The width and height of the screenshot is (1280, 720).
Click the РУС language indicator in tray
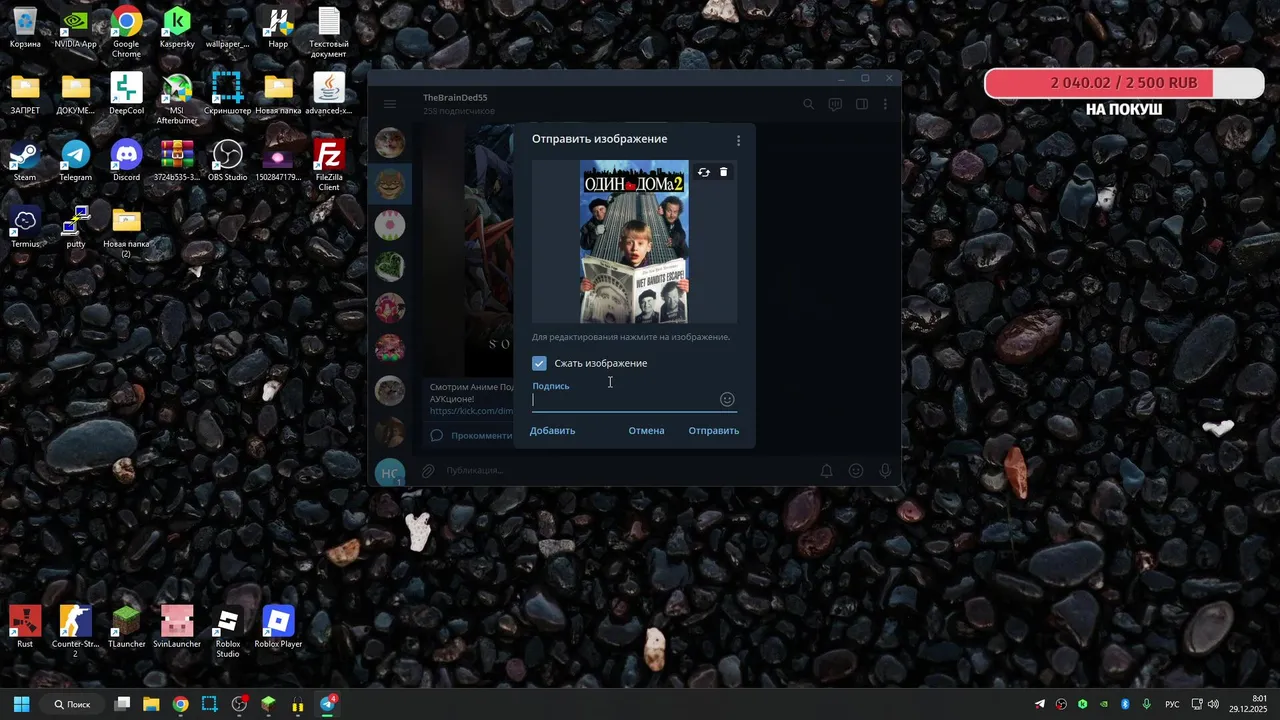(1172, 704)
